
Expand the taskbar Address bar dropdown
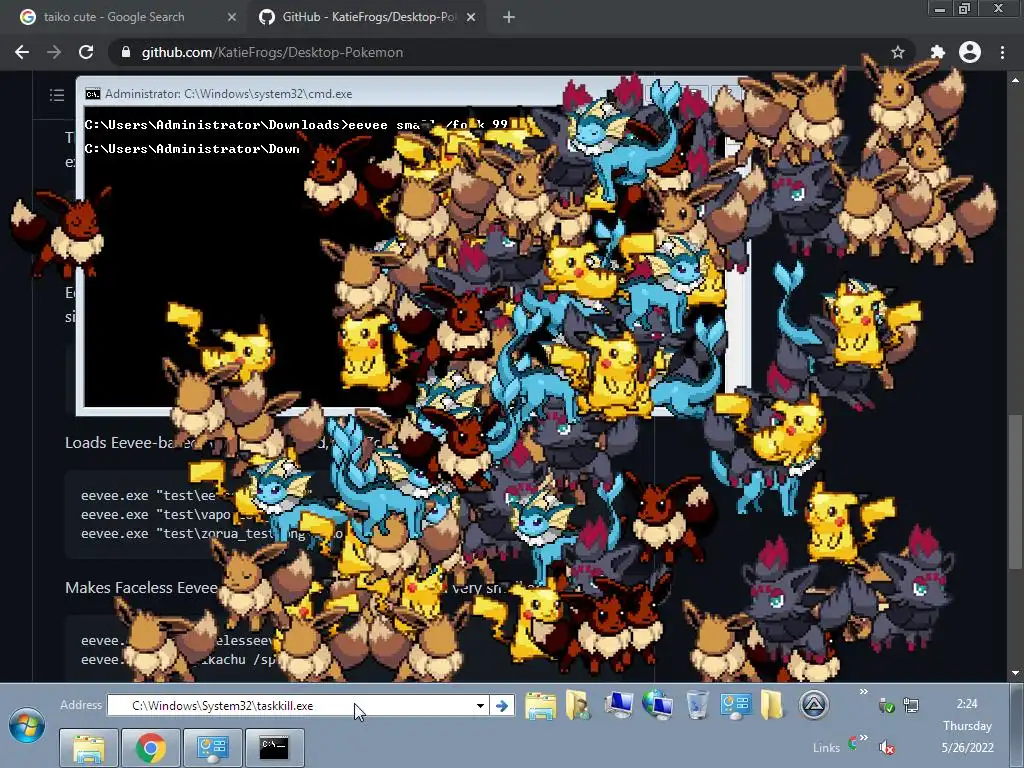click(480, 706)
